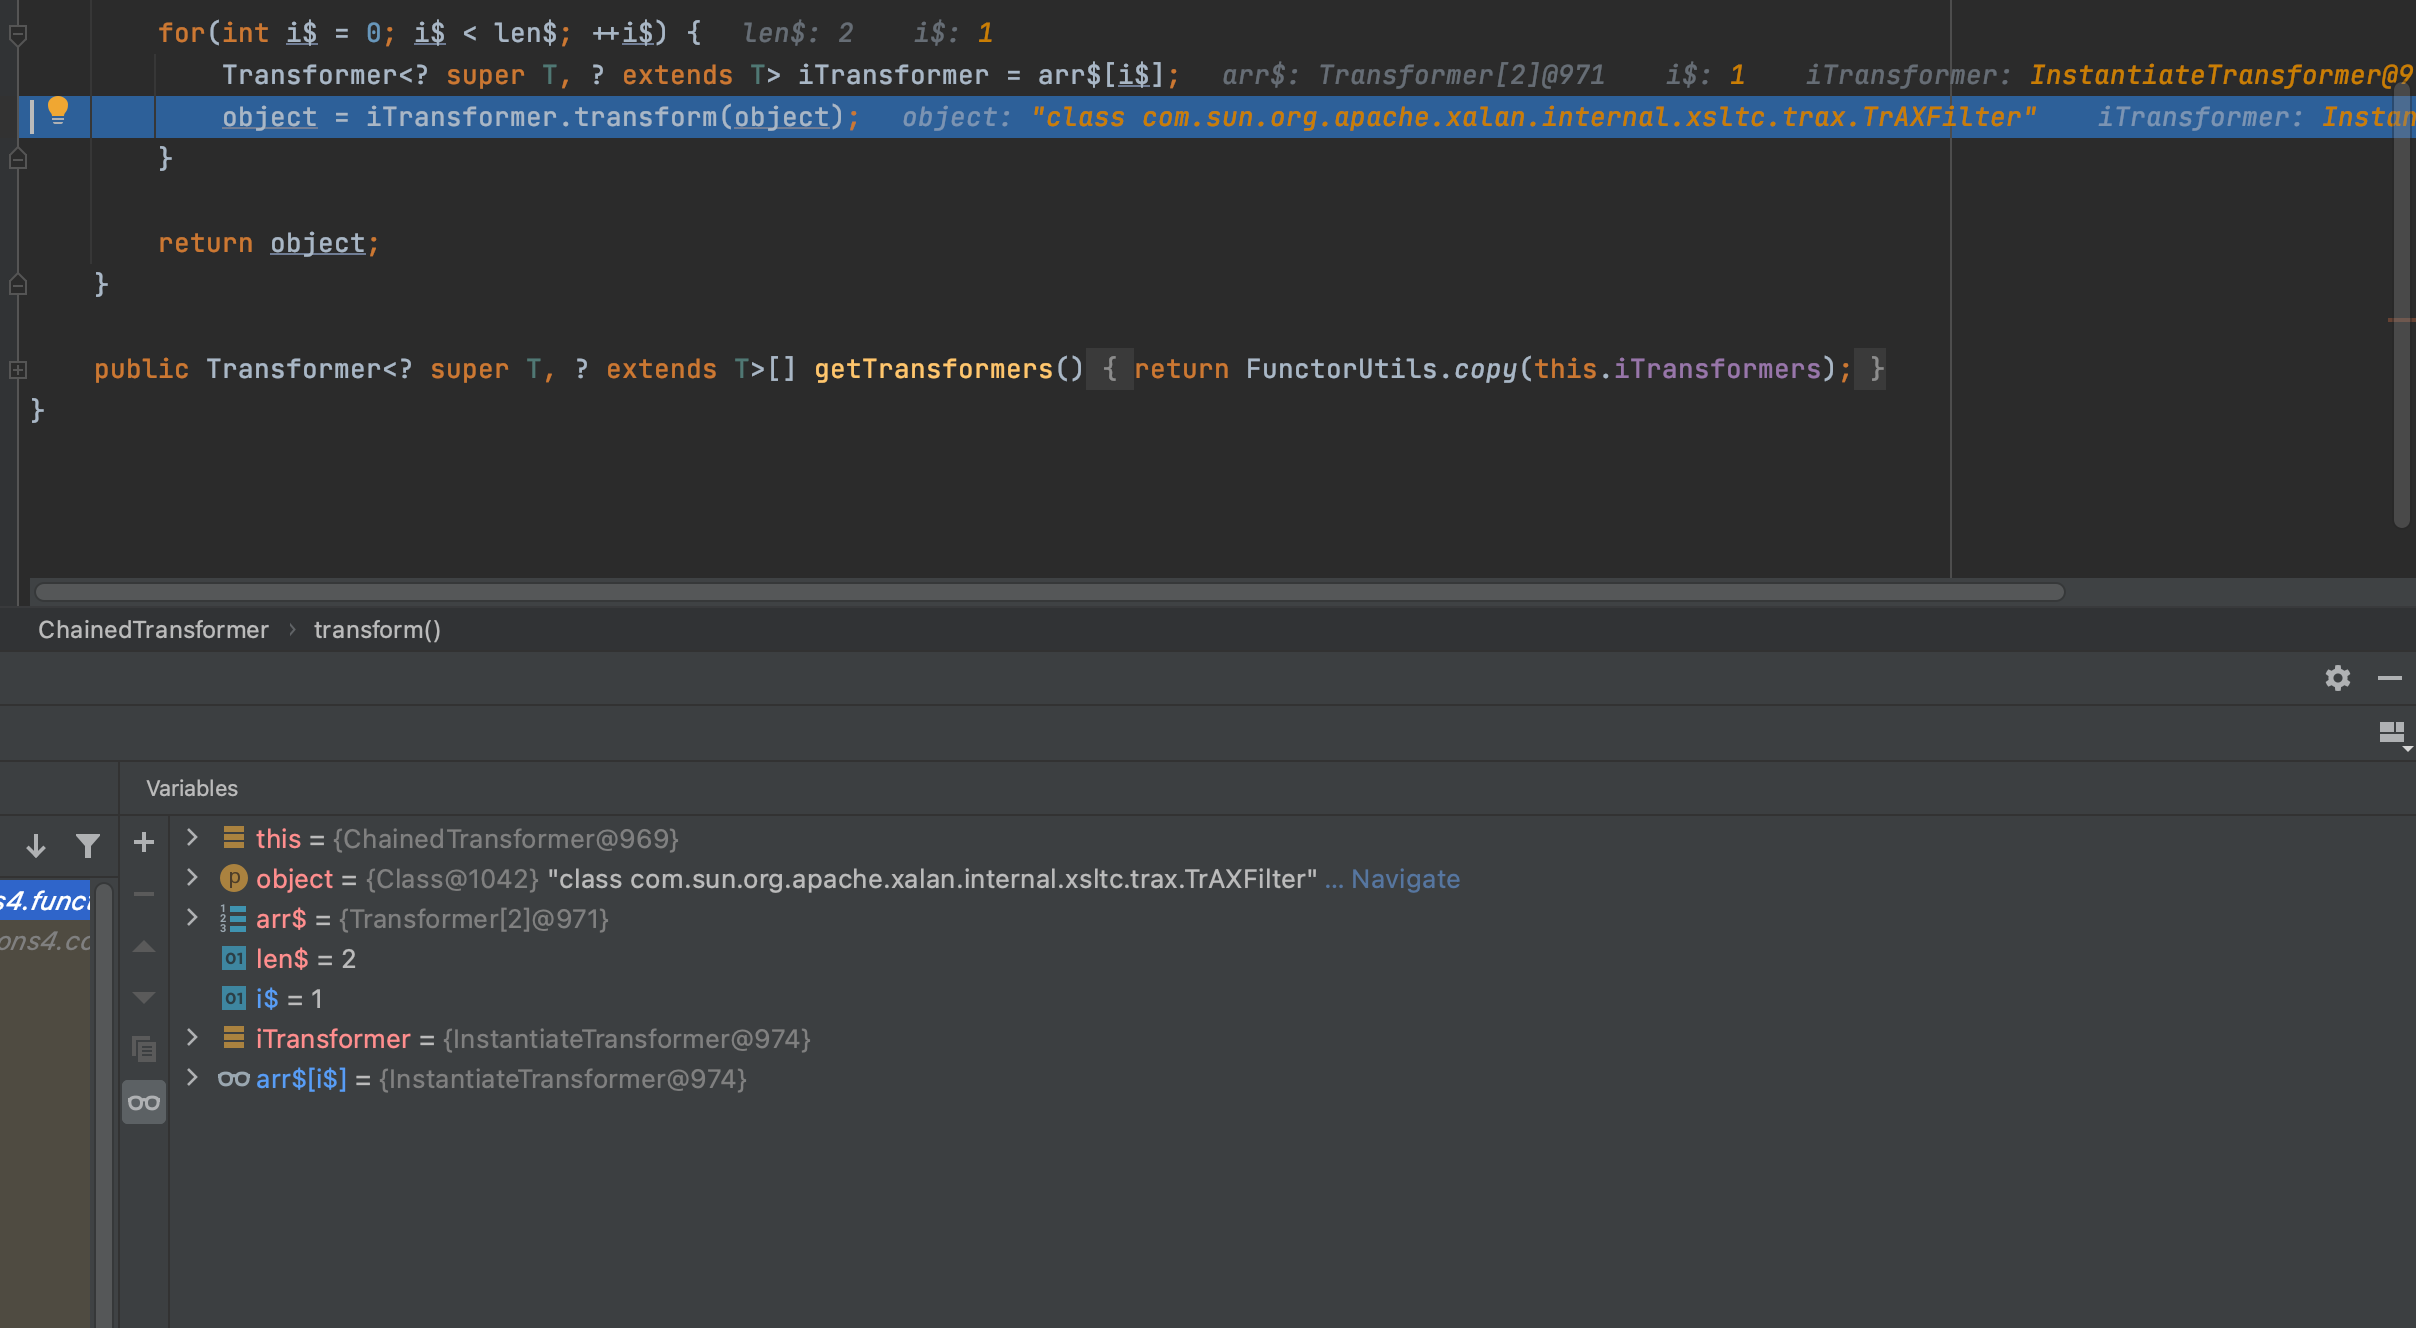Expand the iTransformer InstantiateTransformer node
2416x1328 pixels.
coord(192,1037)
